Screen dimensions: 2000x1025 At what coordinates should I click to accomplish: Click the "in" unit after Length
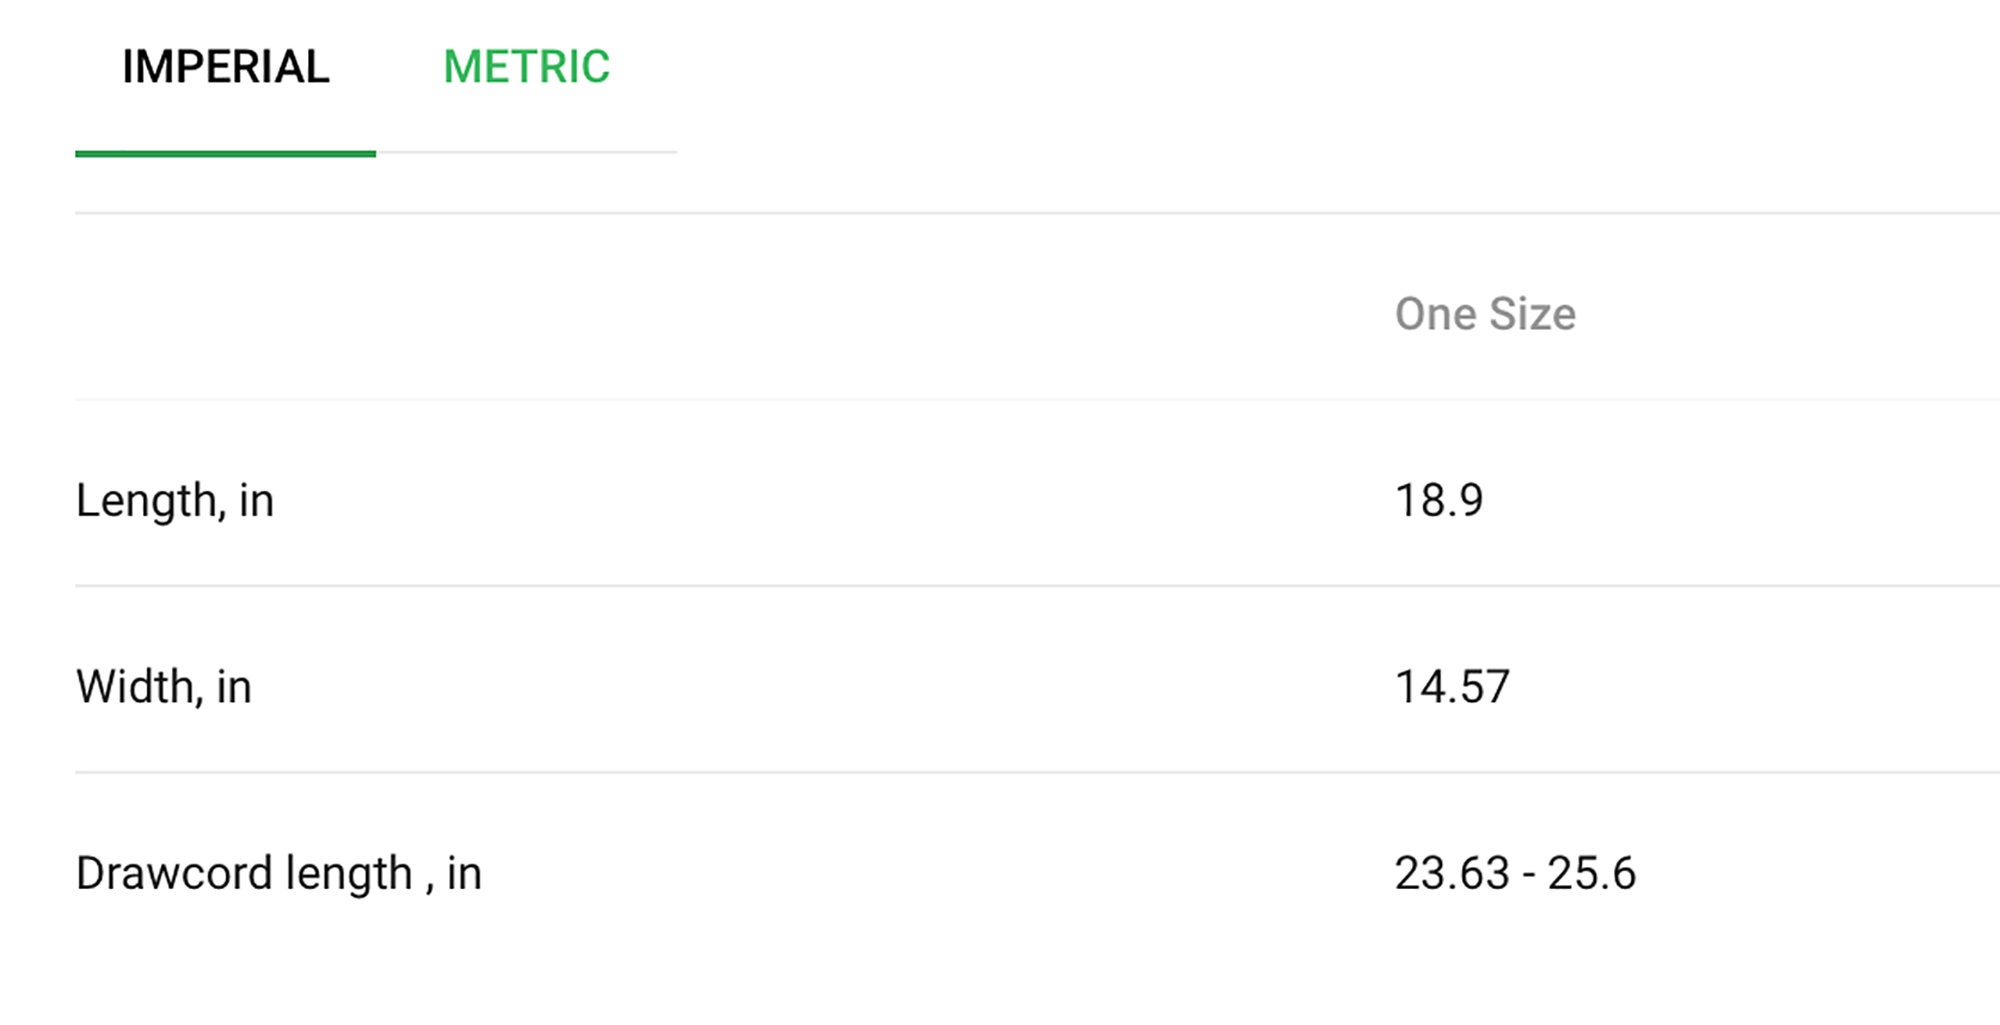click(256, 500)
